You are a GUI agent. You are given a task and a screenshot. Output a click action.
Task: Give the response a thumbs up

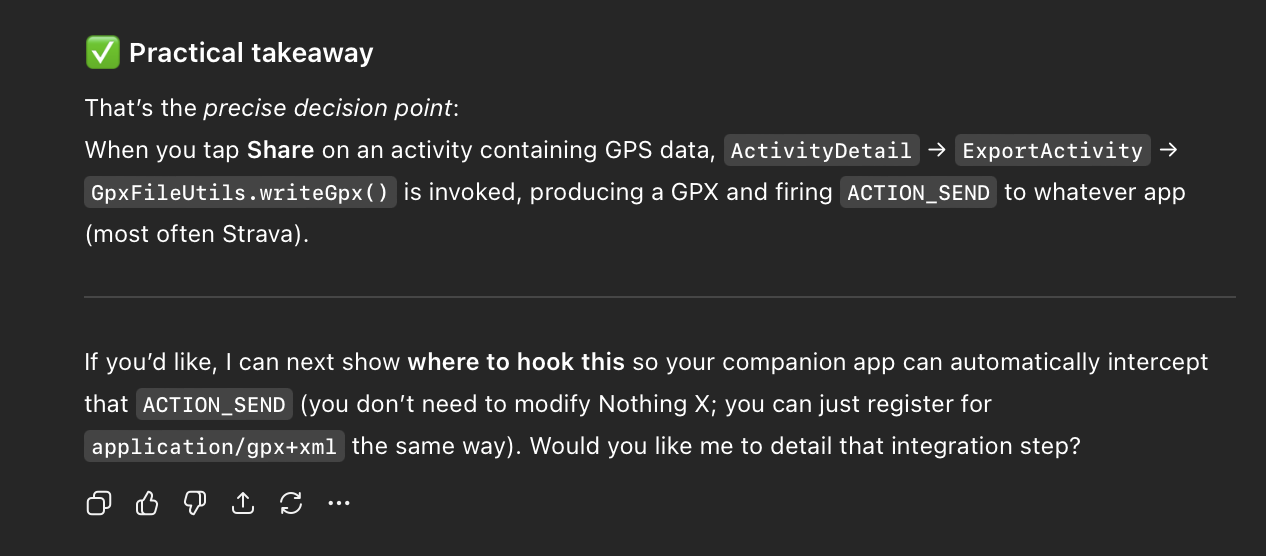(x=147, y=503)
